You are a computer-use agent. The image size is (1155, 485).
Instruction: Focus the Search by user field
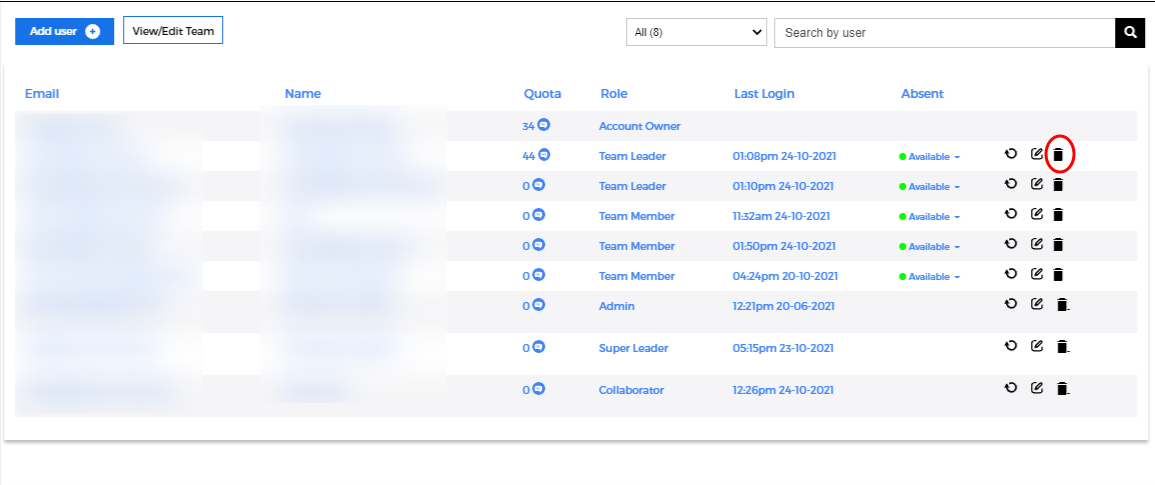pos(944,33)
